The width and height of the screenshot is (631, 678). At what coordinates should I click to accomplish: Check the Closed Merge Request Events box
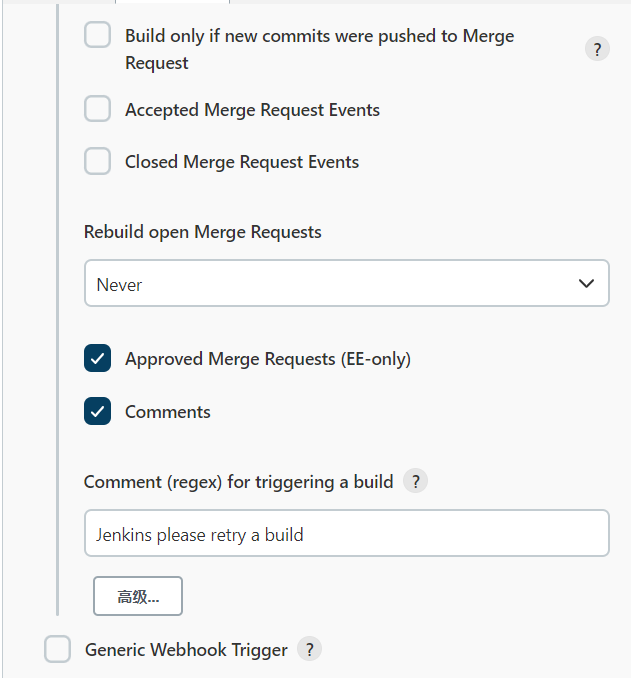97,161
